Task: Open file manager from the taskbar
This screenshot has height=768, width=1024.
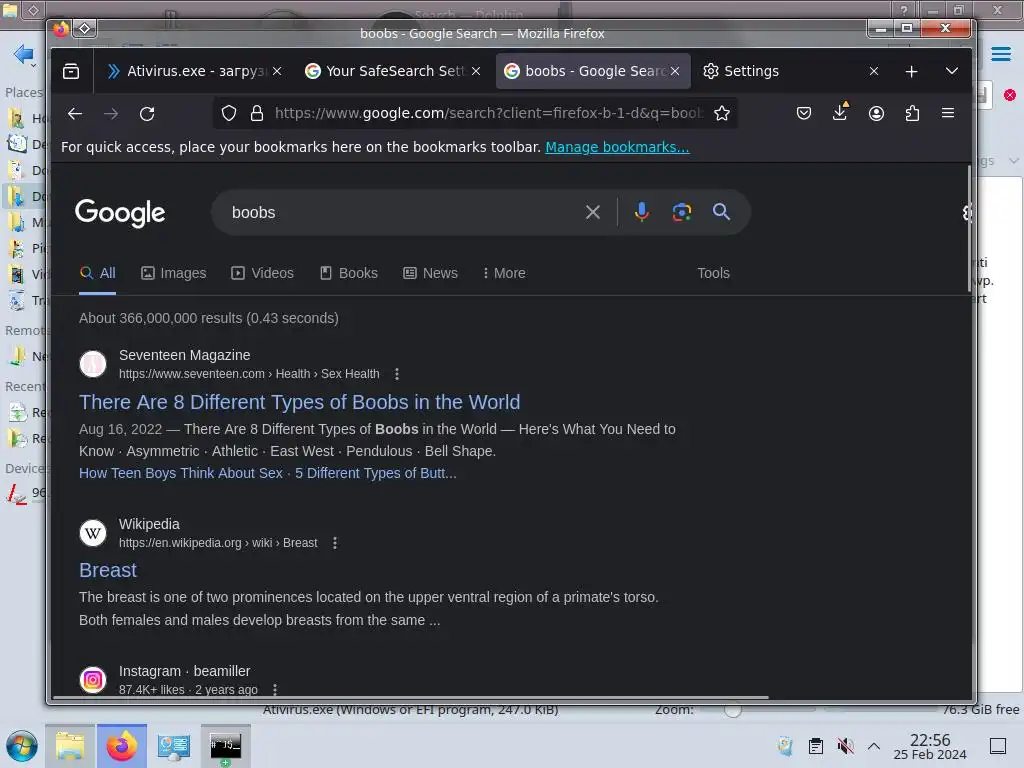Action: (x=70, y=746)
